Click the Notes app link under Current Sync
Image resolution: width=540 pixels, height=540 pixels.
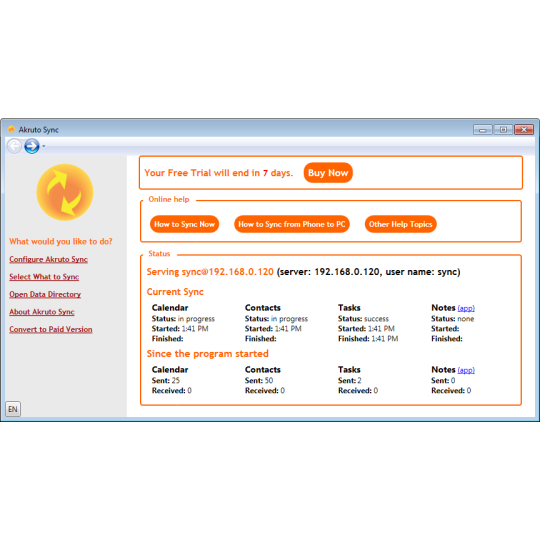pyautogui.click(x=466, y=308)
